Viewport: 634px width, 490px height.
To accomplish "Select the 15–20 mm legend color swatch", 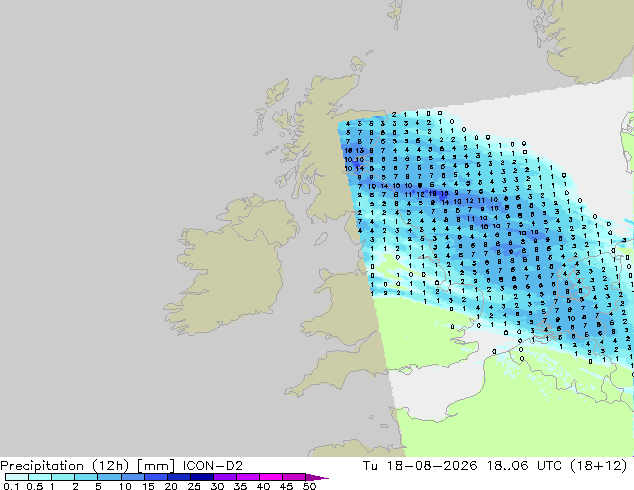I will pyautogui.click(x=155, y=477).
